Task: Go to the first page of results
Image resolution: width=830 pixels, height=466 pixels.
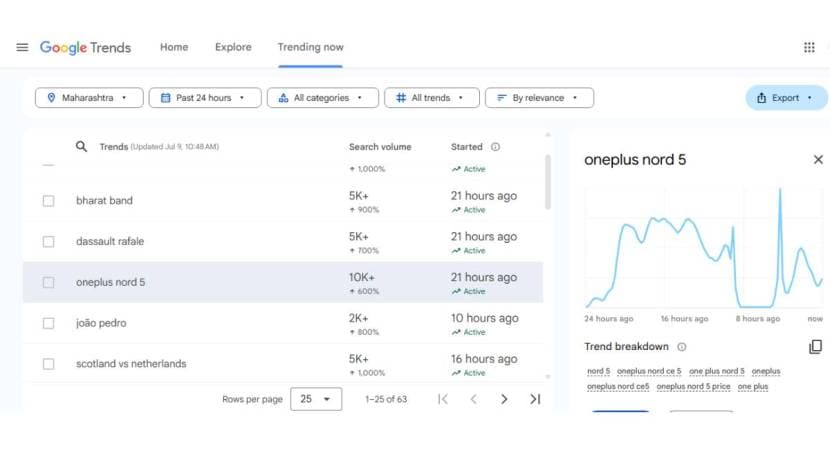Action: tap(443, 399)
